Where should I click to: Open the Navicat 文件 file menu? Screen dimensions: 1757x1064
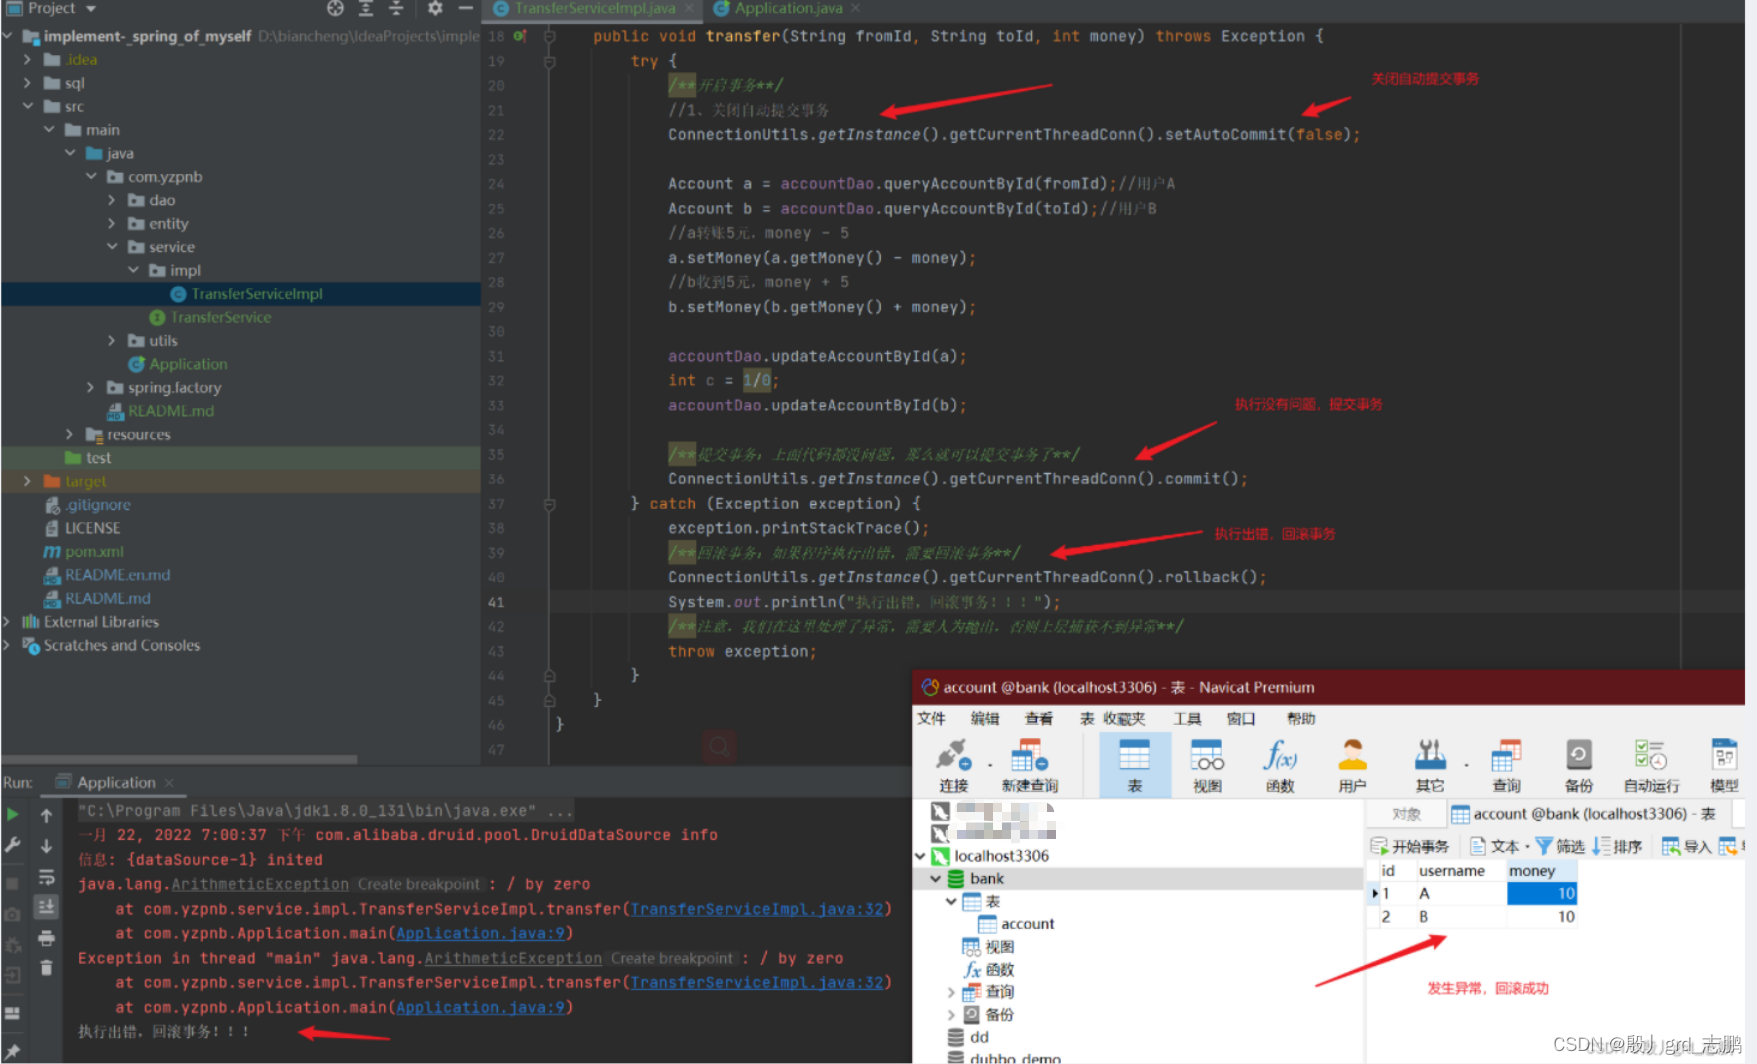pyautogui.click(x=931, y=718)
